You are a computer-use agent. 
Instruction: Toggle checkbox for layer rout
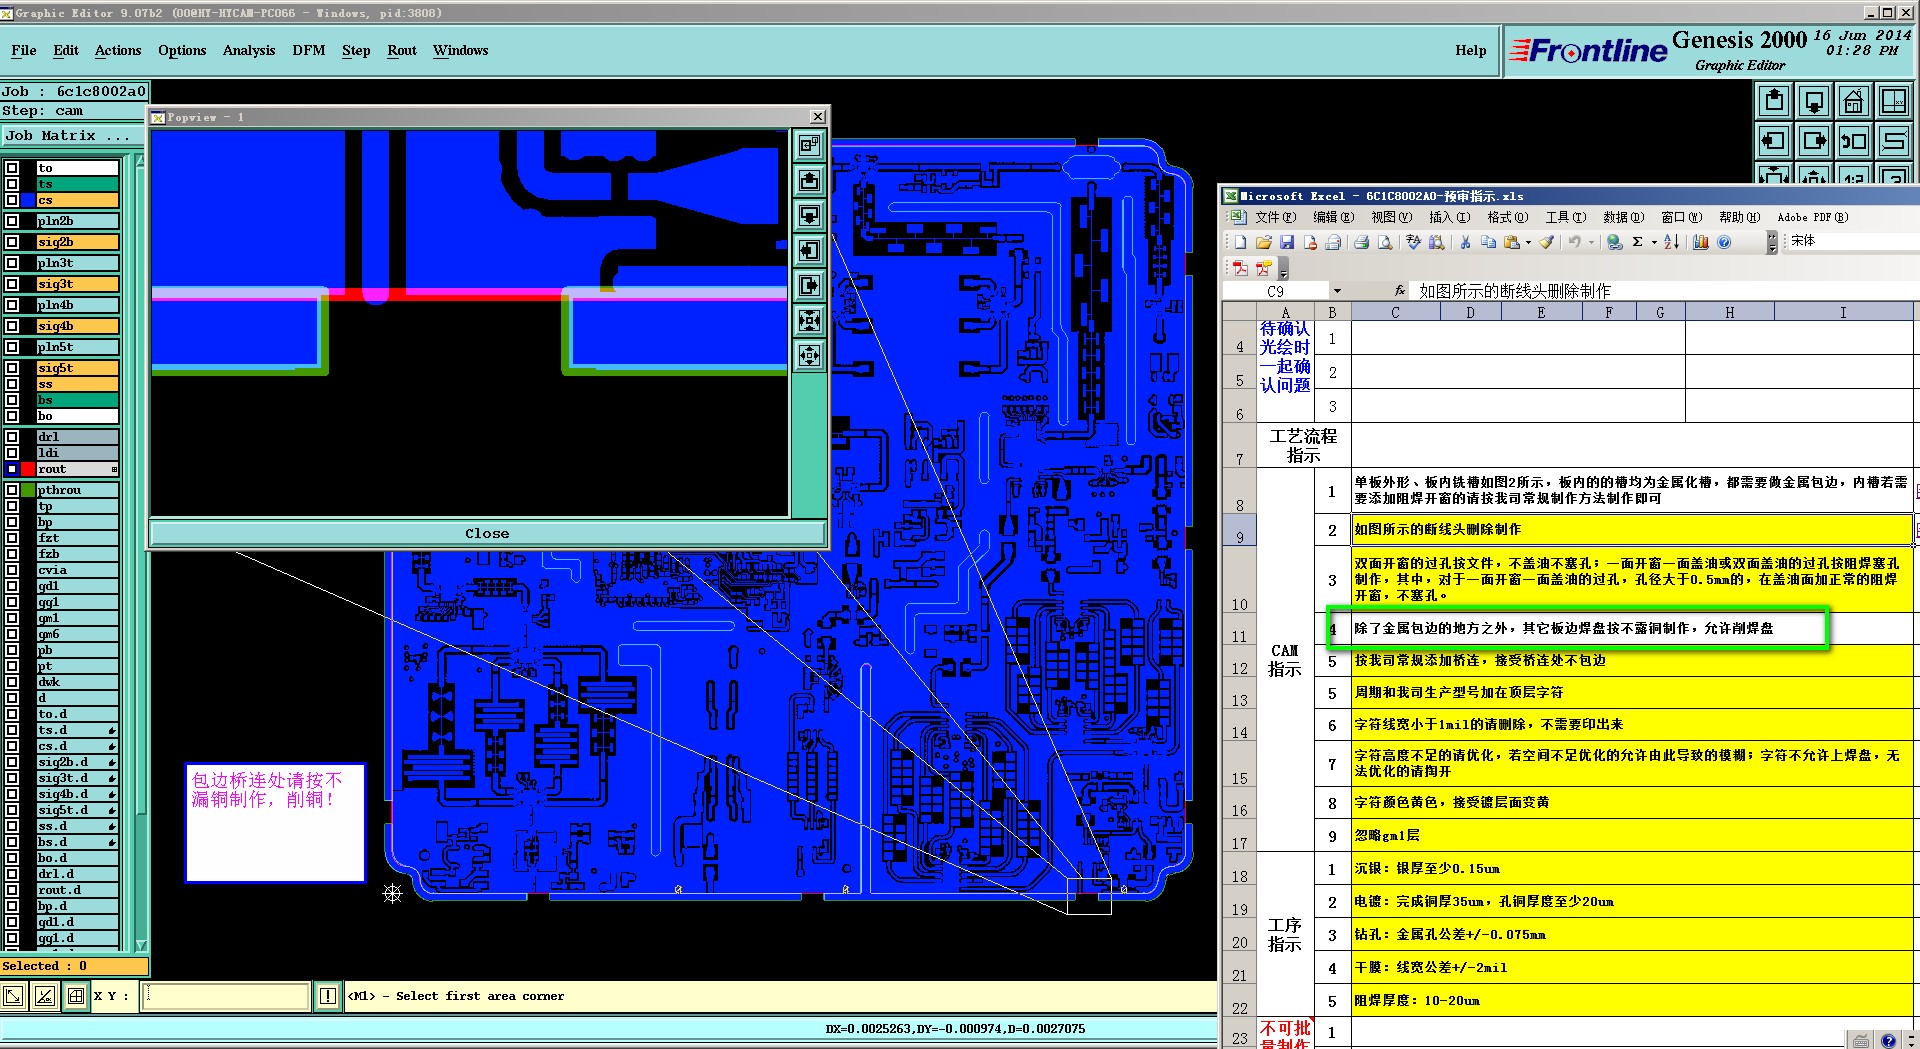12,469
